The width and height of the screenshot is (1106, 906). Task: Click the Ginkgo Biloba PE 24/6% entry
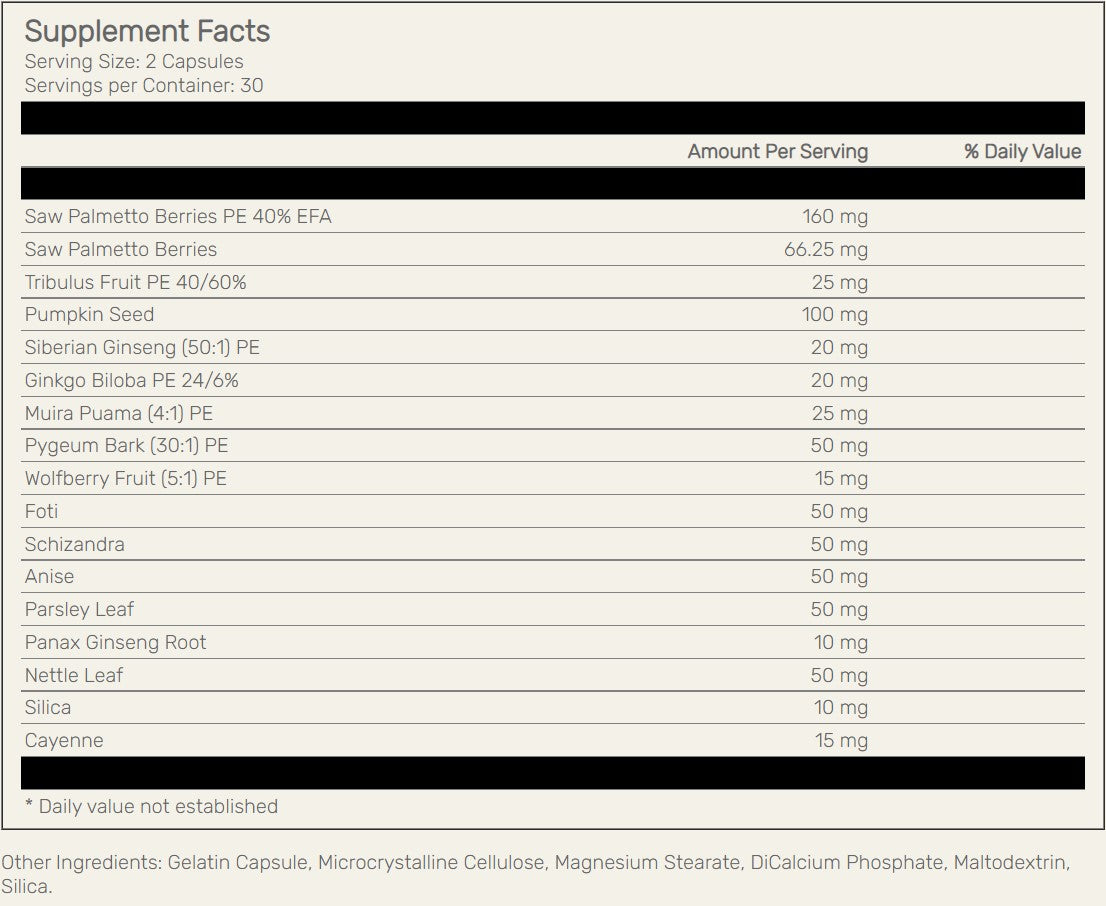click(132, 380)
